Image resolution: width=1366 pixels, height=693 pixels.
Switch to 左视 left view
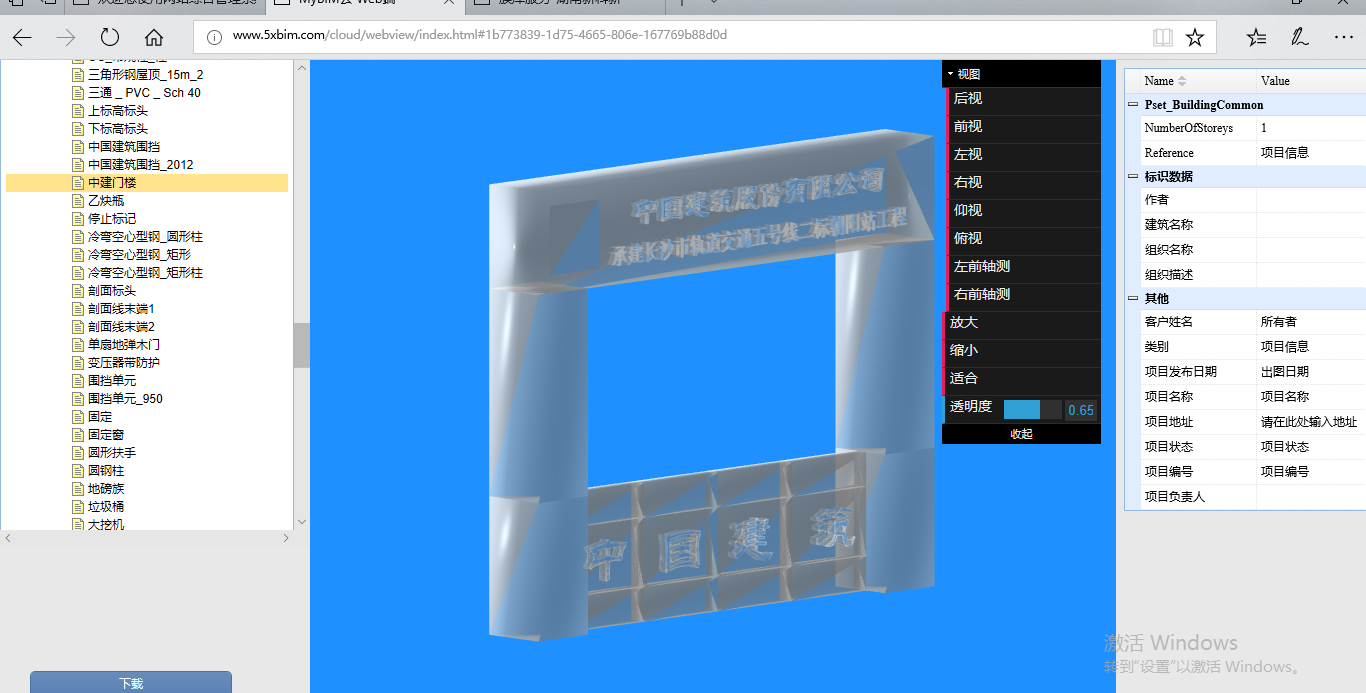[1022, 155]
